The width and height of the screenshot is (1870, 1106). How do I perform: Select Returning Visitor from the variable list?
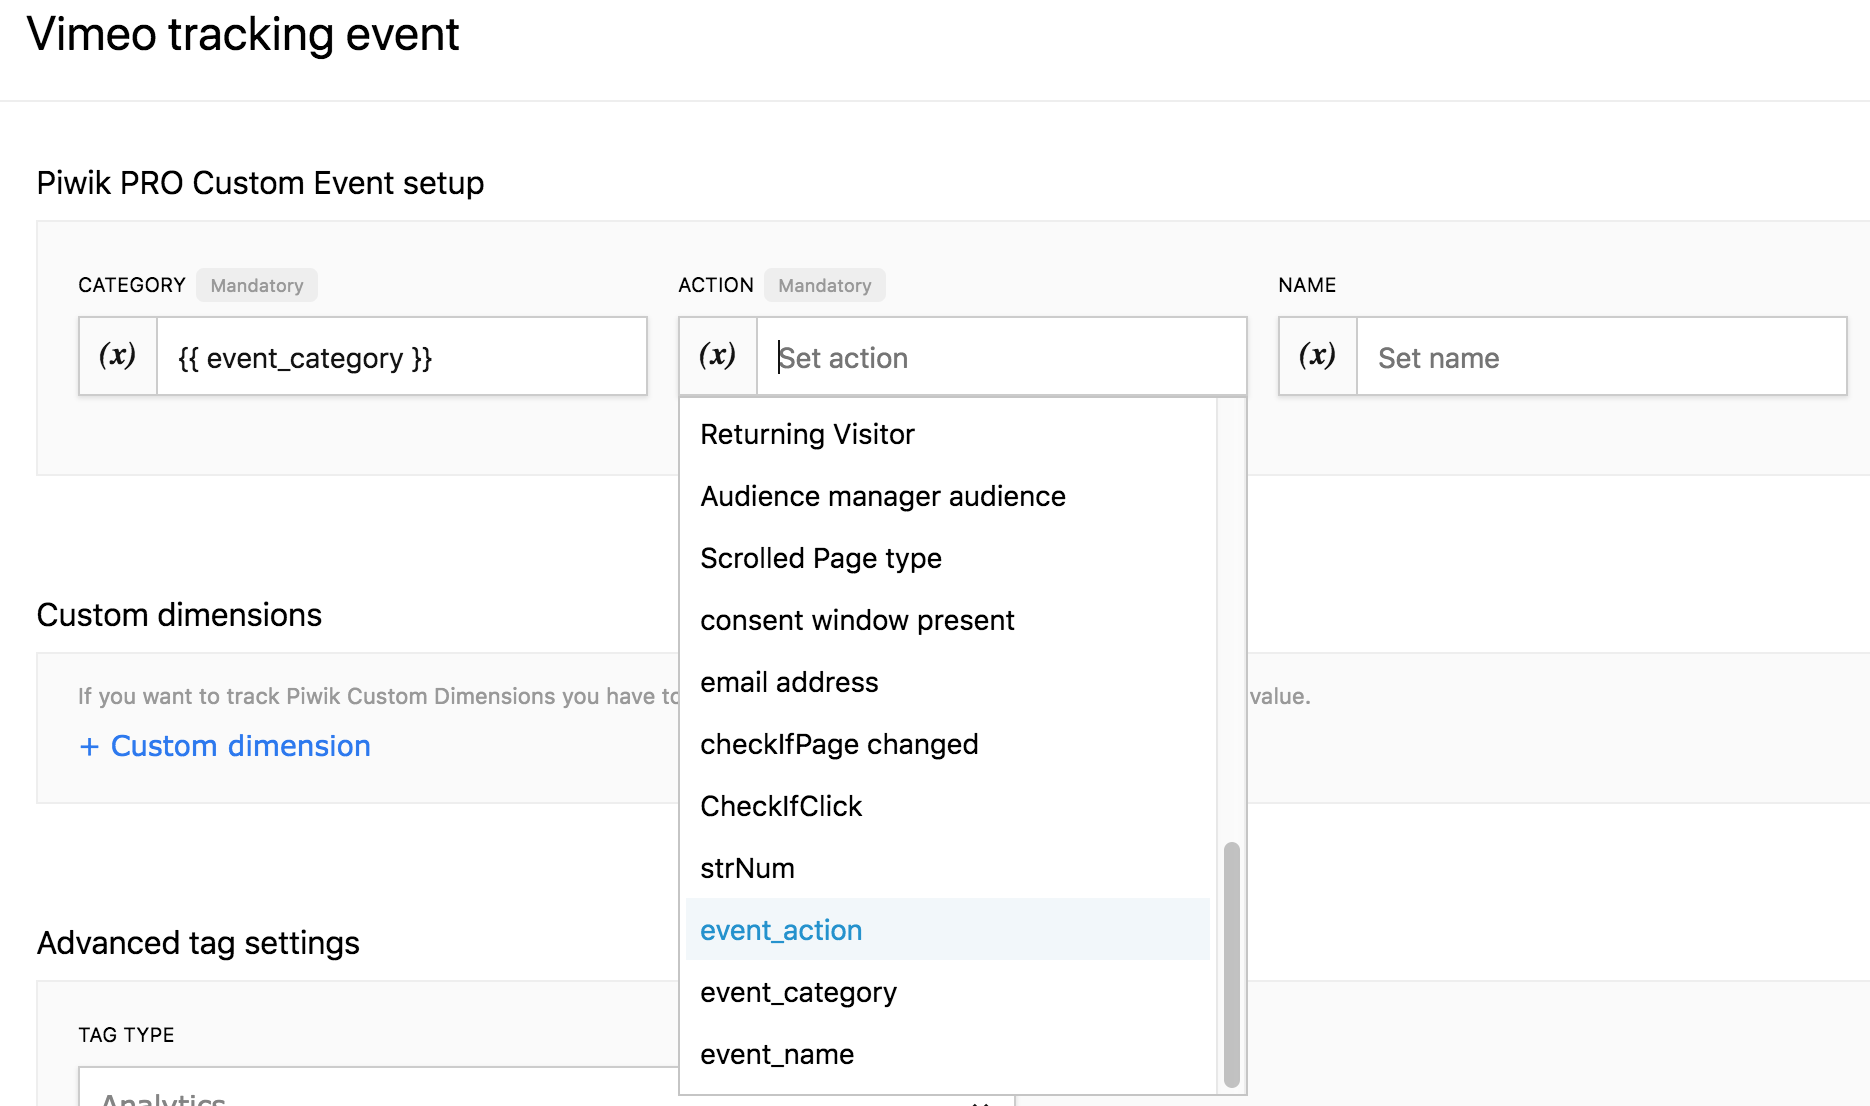pyautogui.click(x=948, y=434)
